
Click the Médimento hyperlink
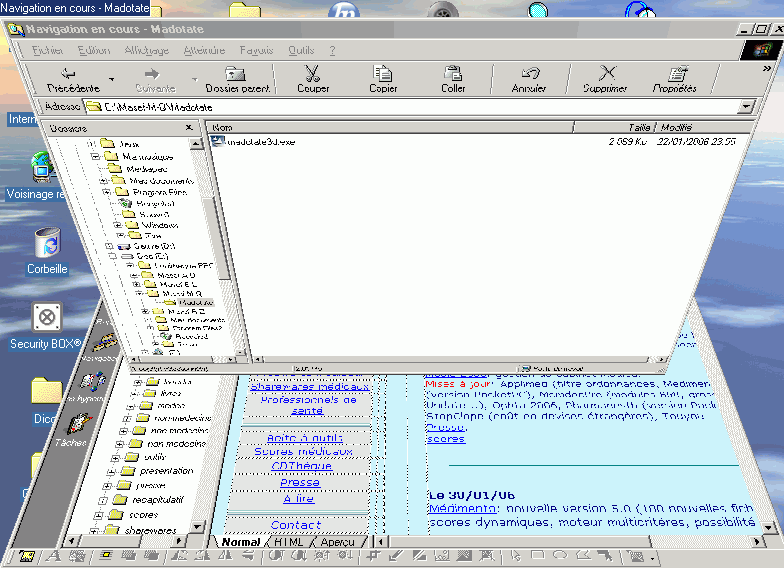point(462,508)
